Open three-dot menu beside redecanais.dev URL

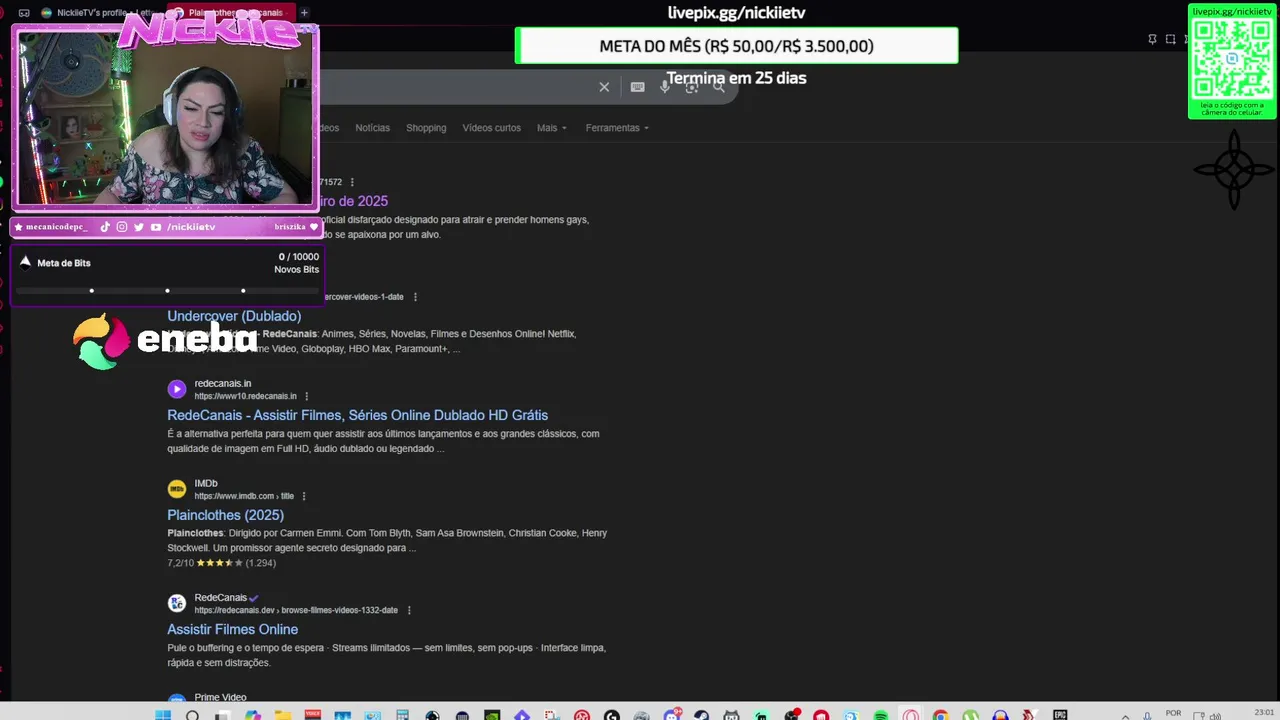coord(408,610)
